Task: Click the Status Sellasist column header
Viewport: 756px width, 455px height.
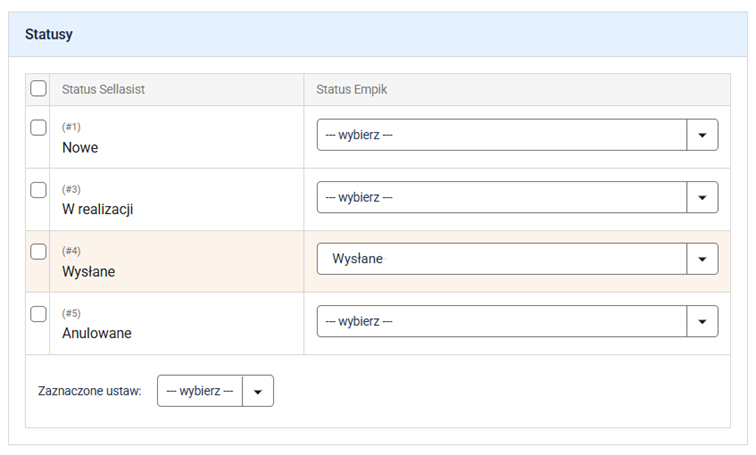Action: tap(104, 90)
